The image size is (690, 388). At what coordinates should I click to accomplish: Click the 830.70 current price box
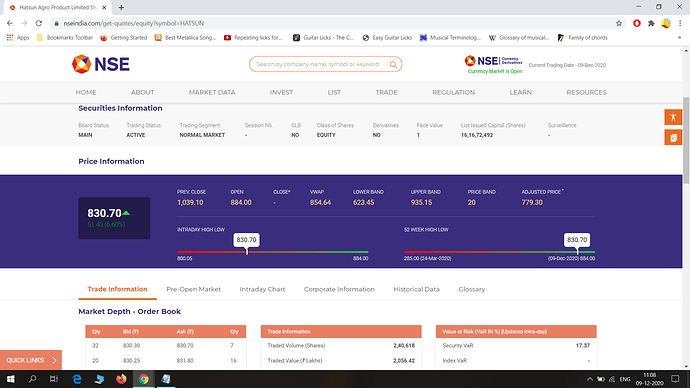click(x=114, y=218)
